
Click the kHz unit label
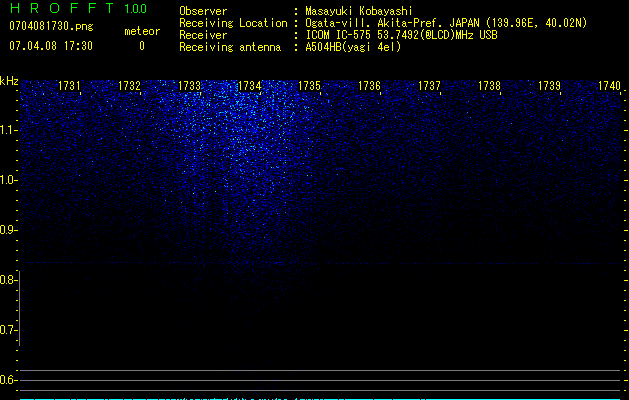(x=9, y=81)
